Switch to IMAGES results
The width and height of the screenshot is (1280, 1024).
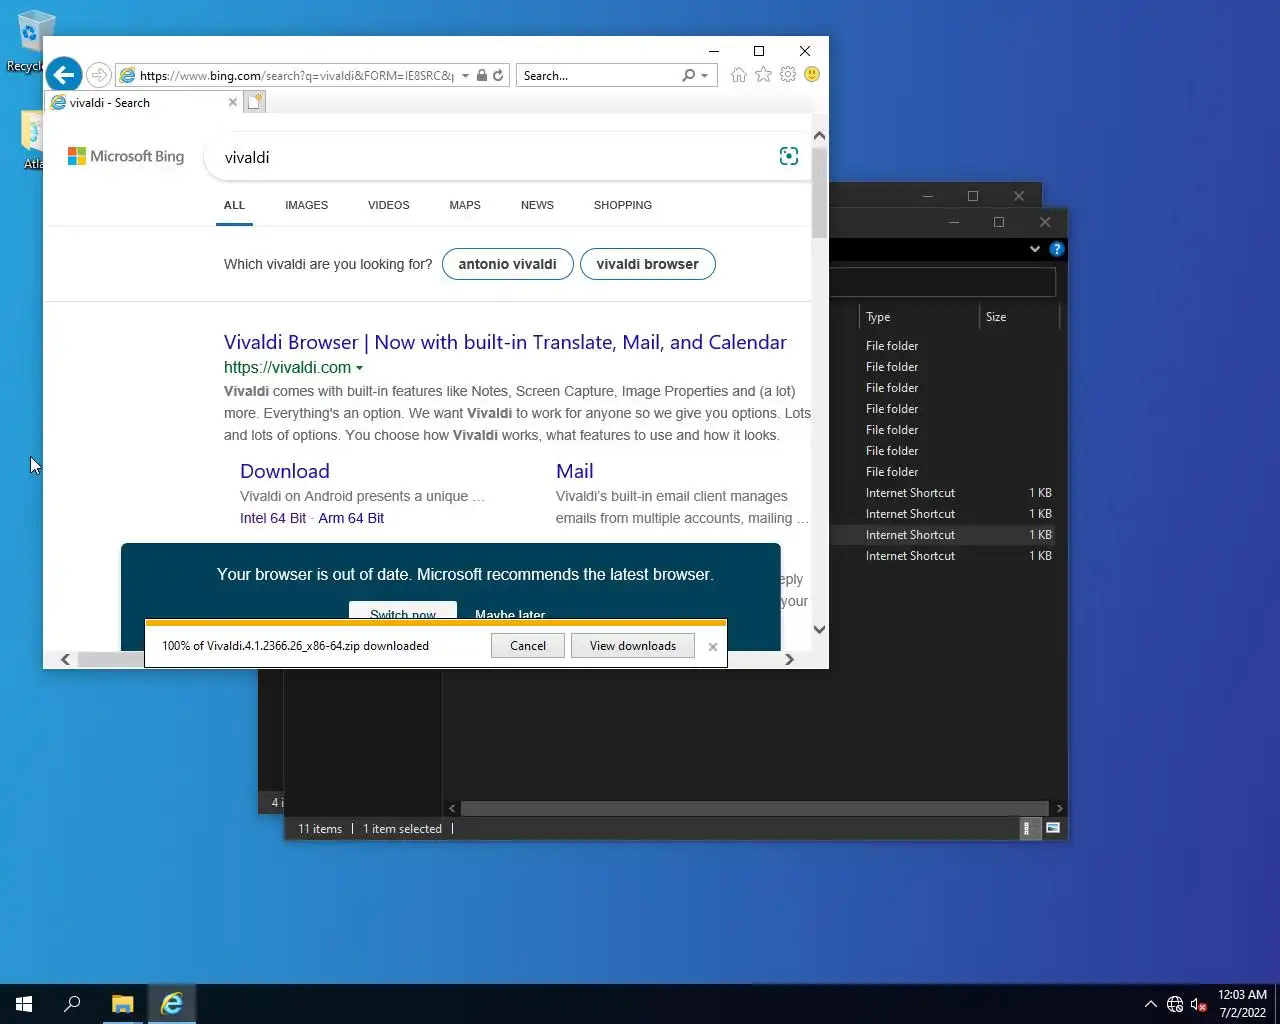coord(306,205)
